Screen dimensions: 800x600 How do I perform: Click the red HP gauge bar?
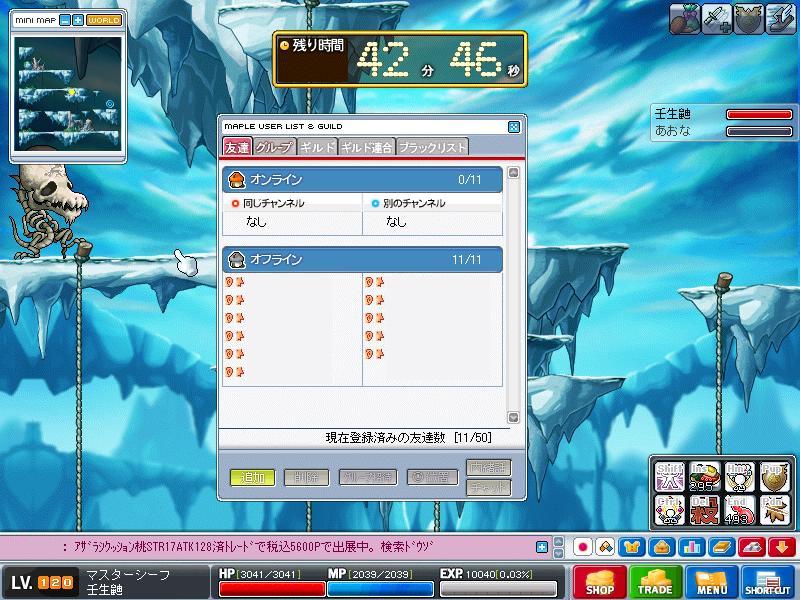click(x=272, y=589)
